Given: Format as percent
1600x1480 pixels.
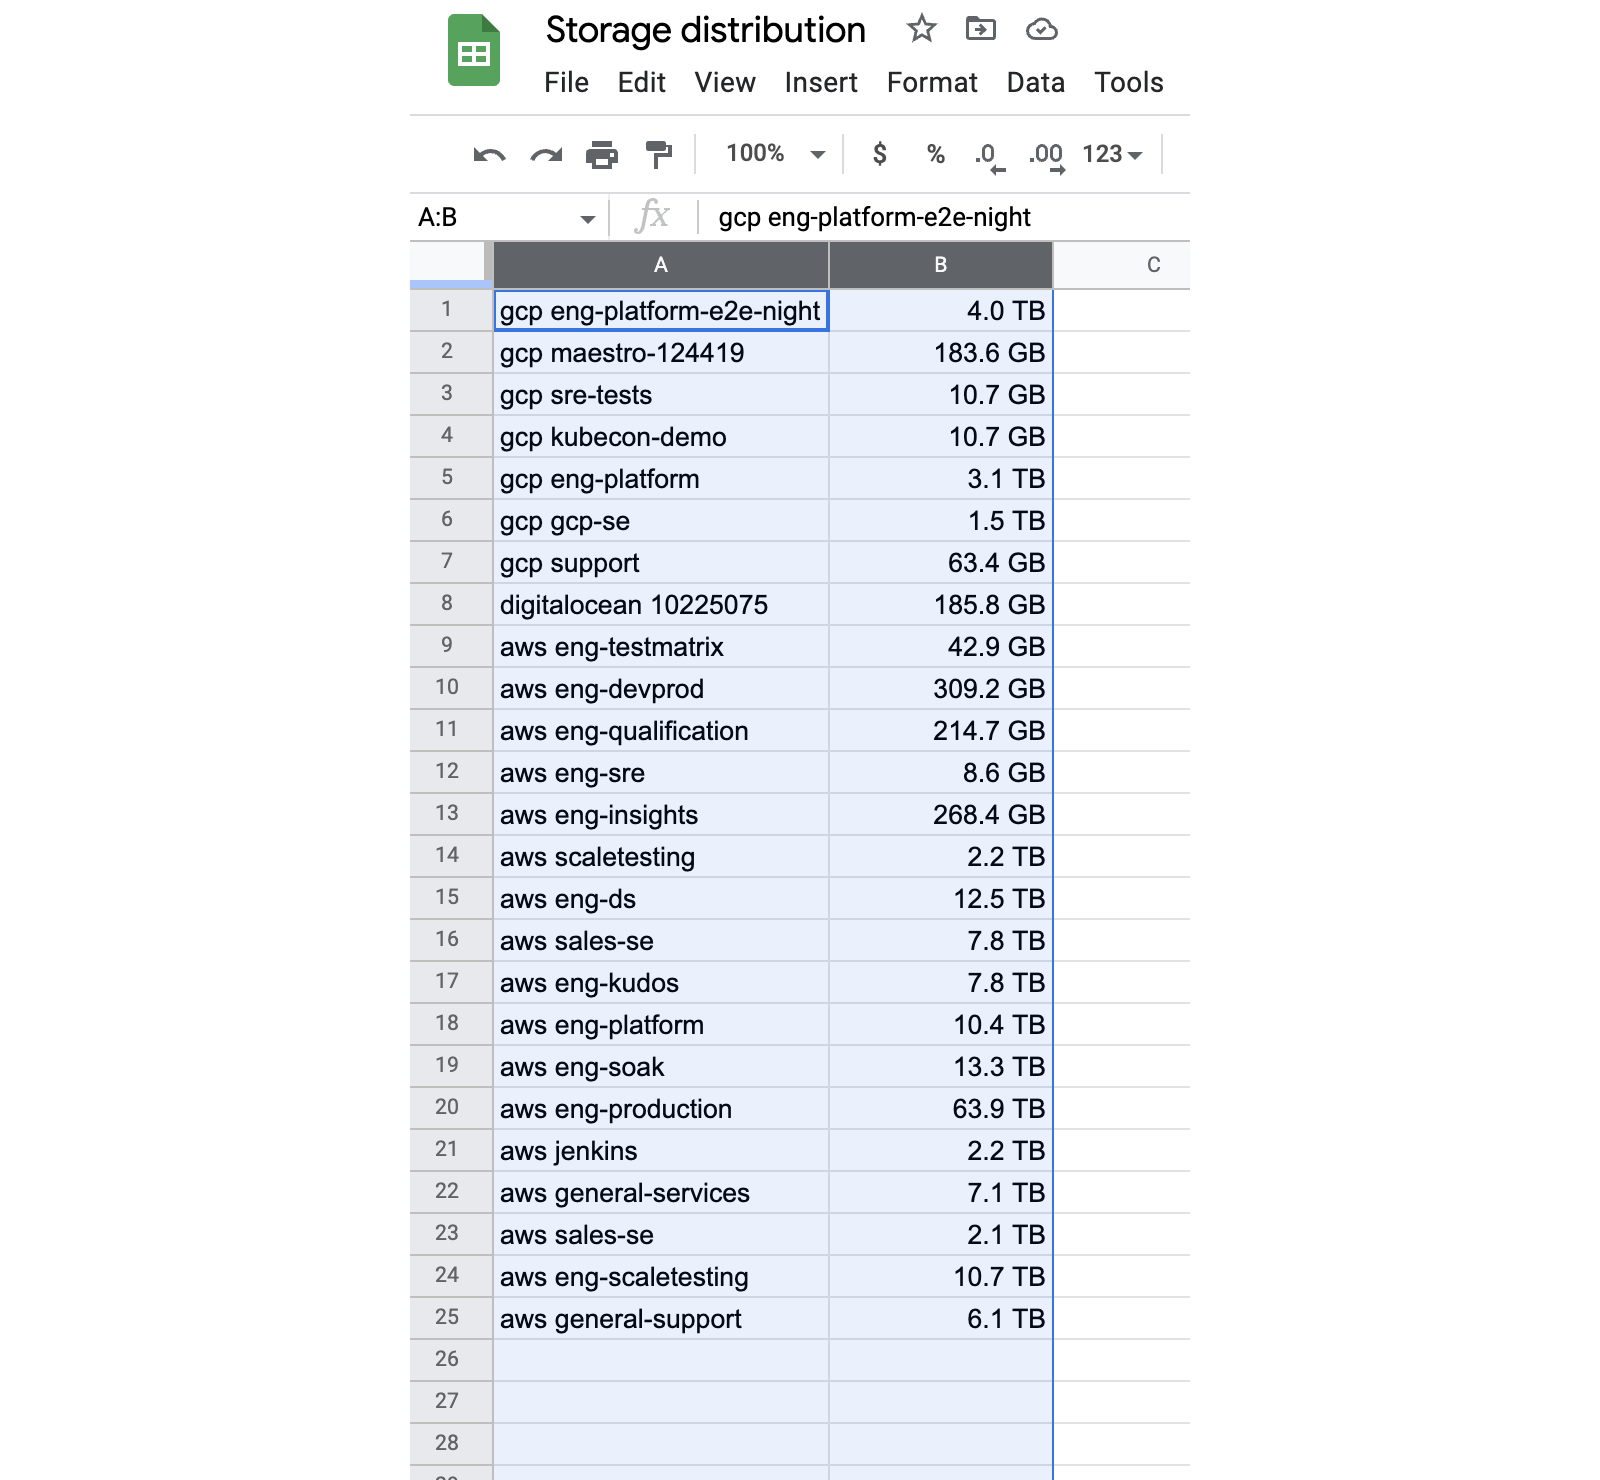Looking at the screenshot, I should 936,154.
